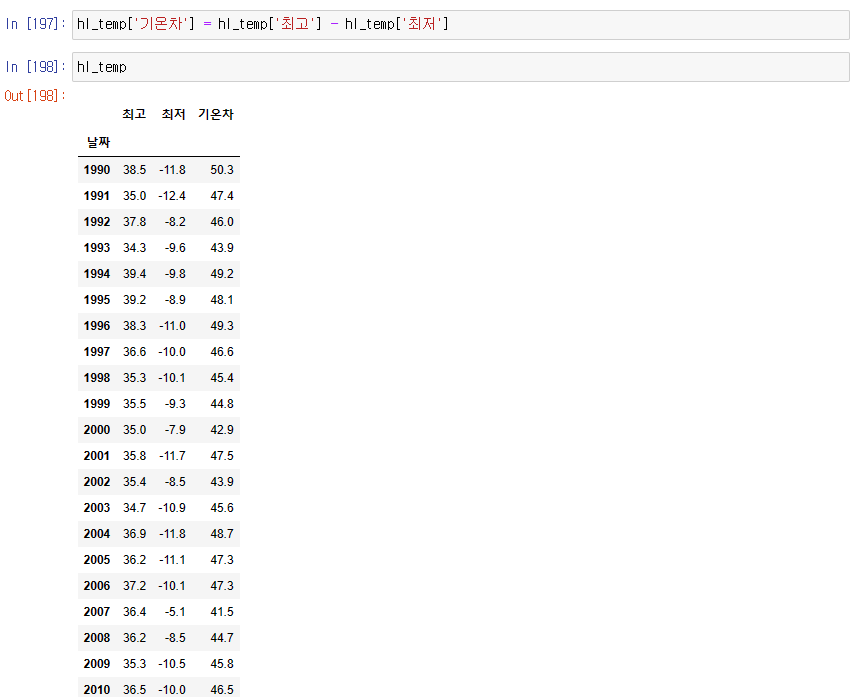The height and width of the screenshot is (697, 861).
Task: Click the 38.5 value in 1990 row
Action: tap(135, 170)
